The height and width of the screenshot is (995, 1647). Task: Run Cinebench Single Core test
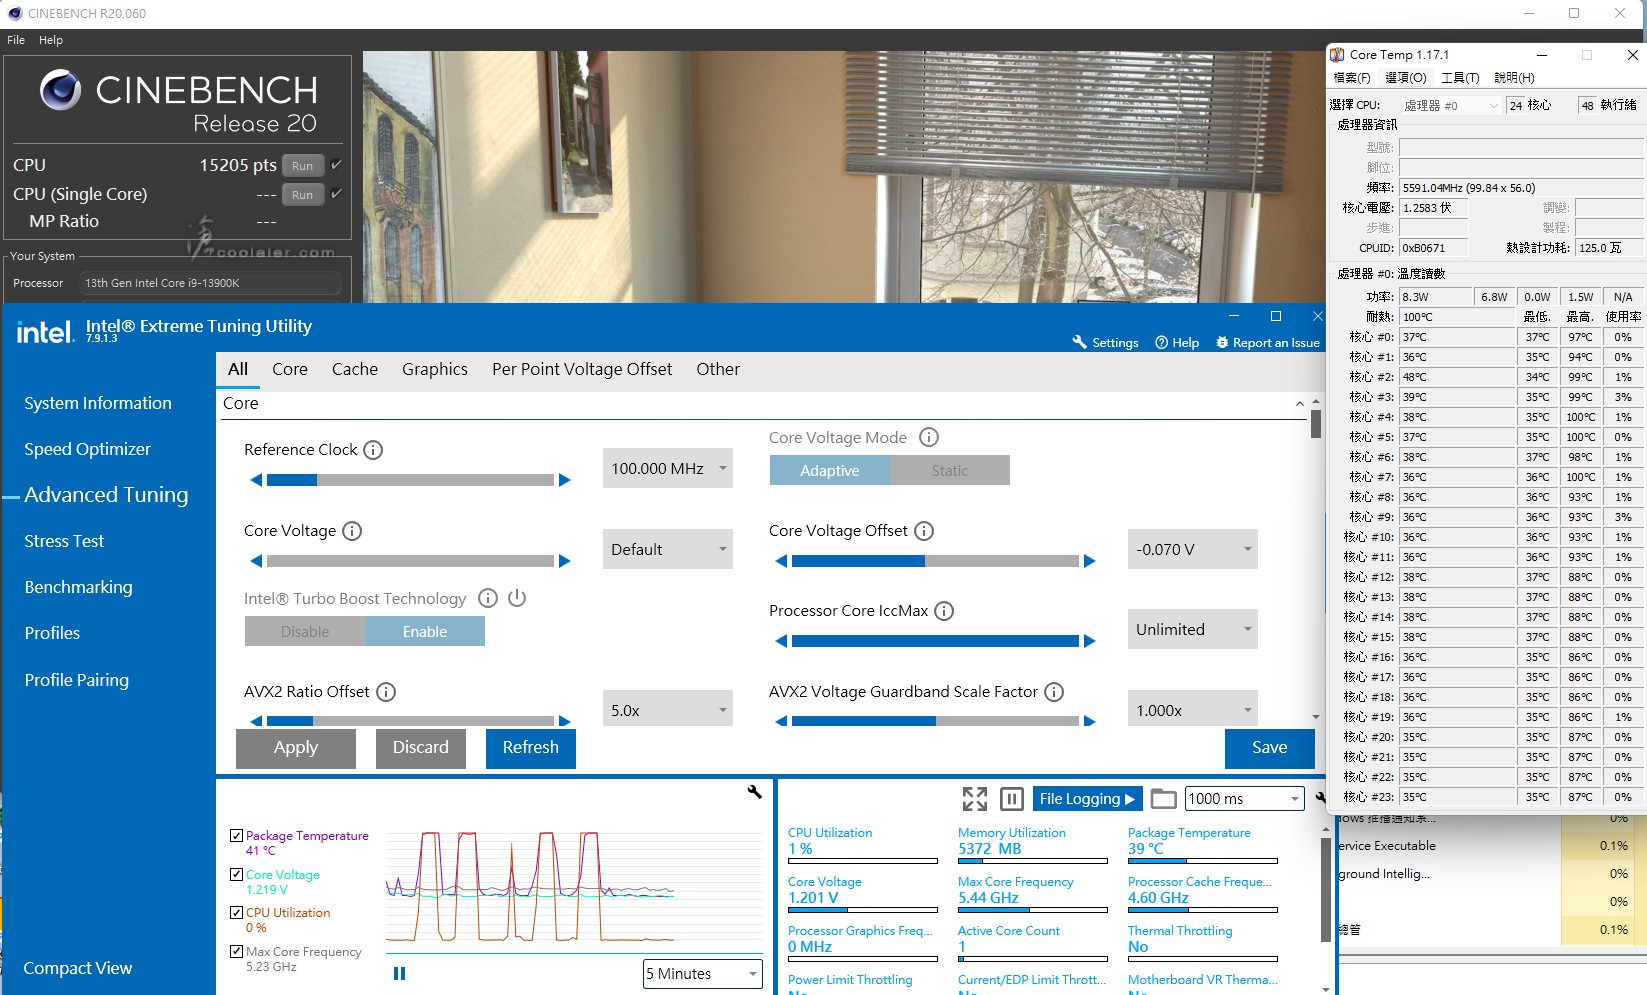(x=303, y=194)
